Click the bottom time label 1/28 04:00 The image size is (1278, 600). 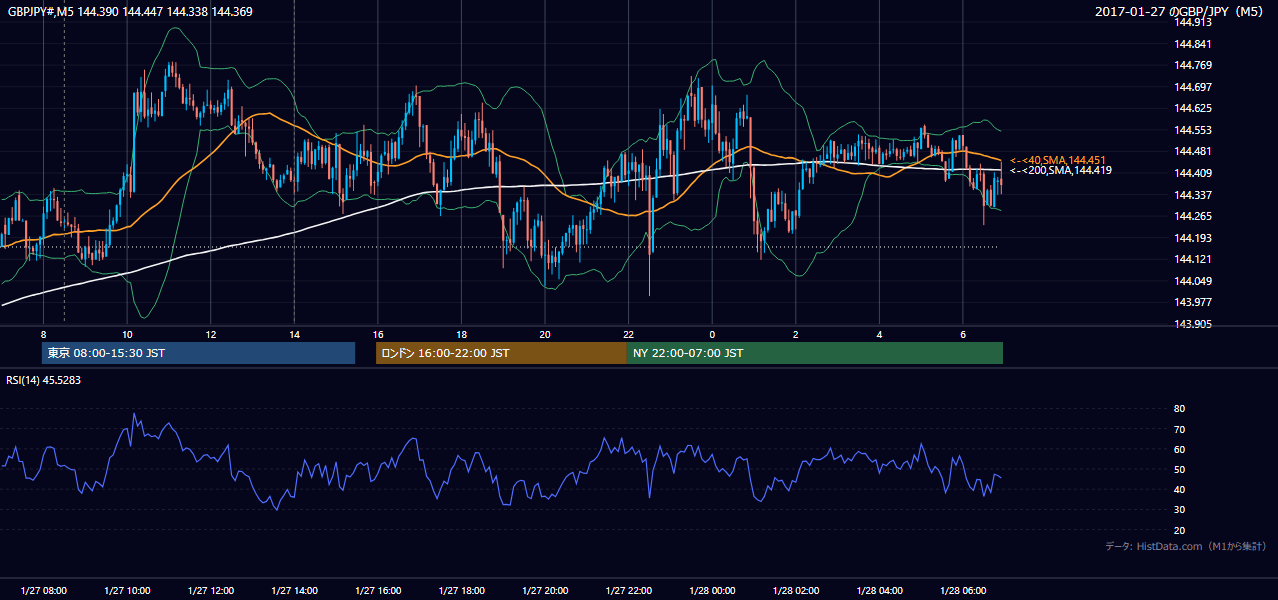pyautogui.click(x=879, y=591)
